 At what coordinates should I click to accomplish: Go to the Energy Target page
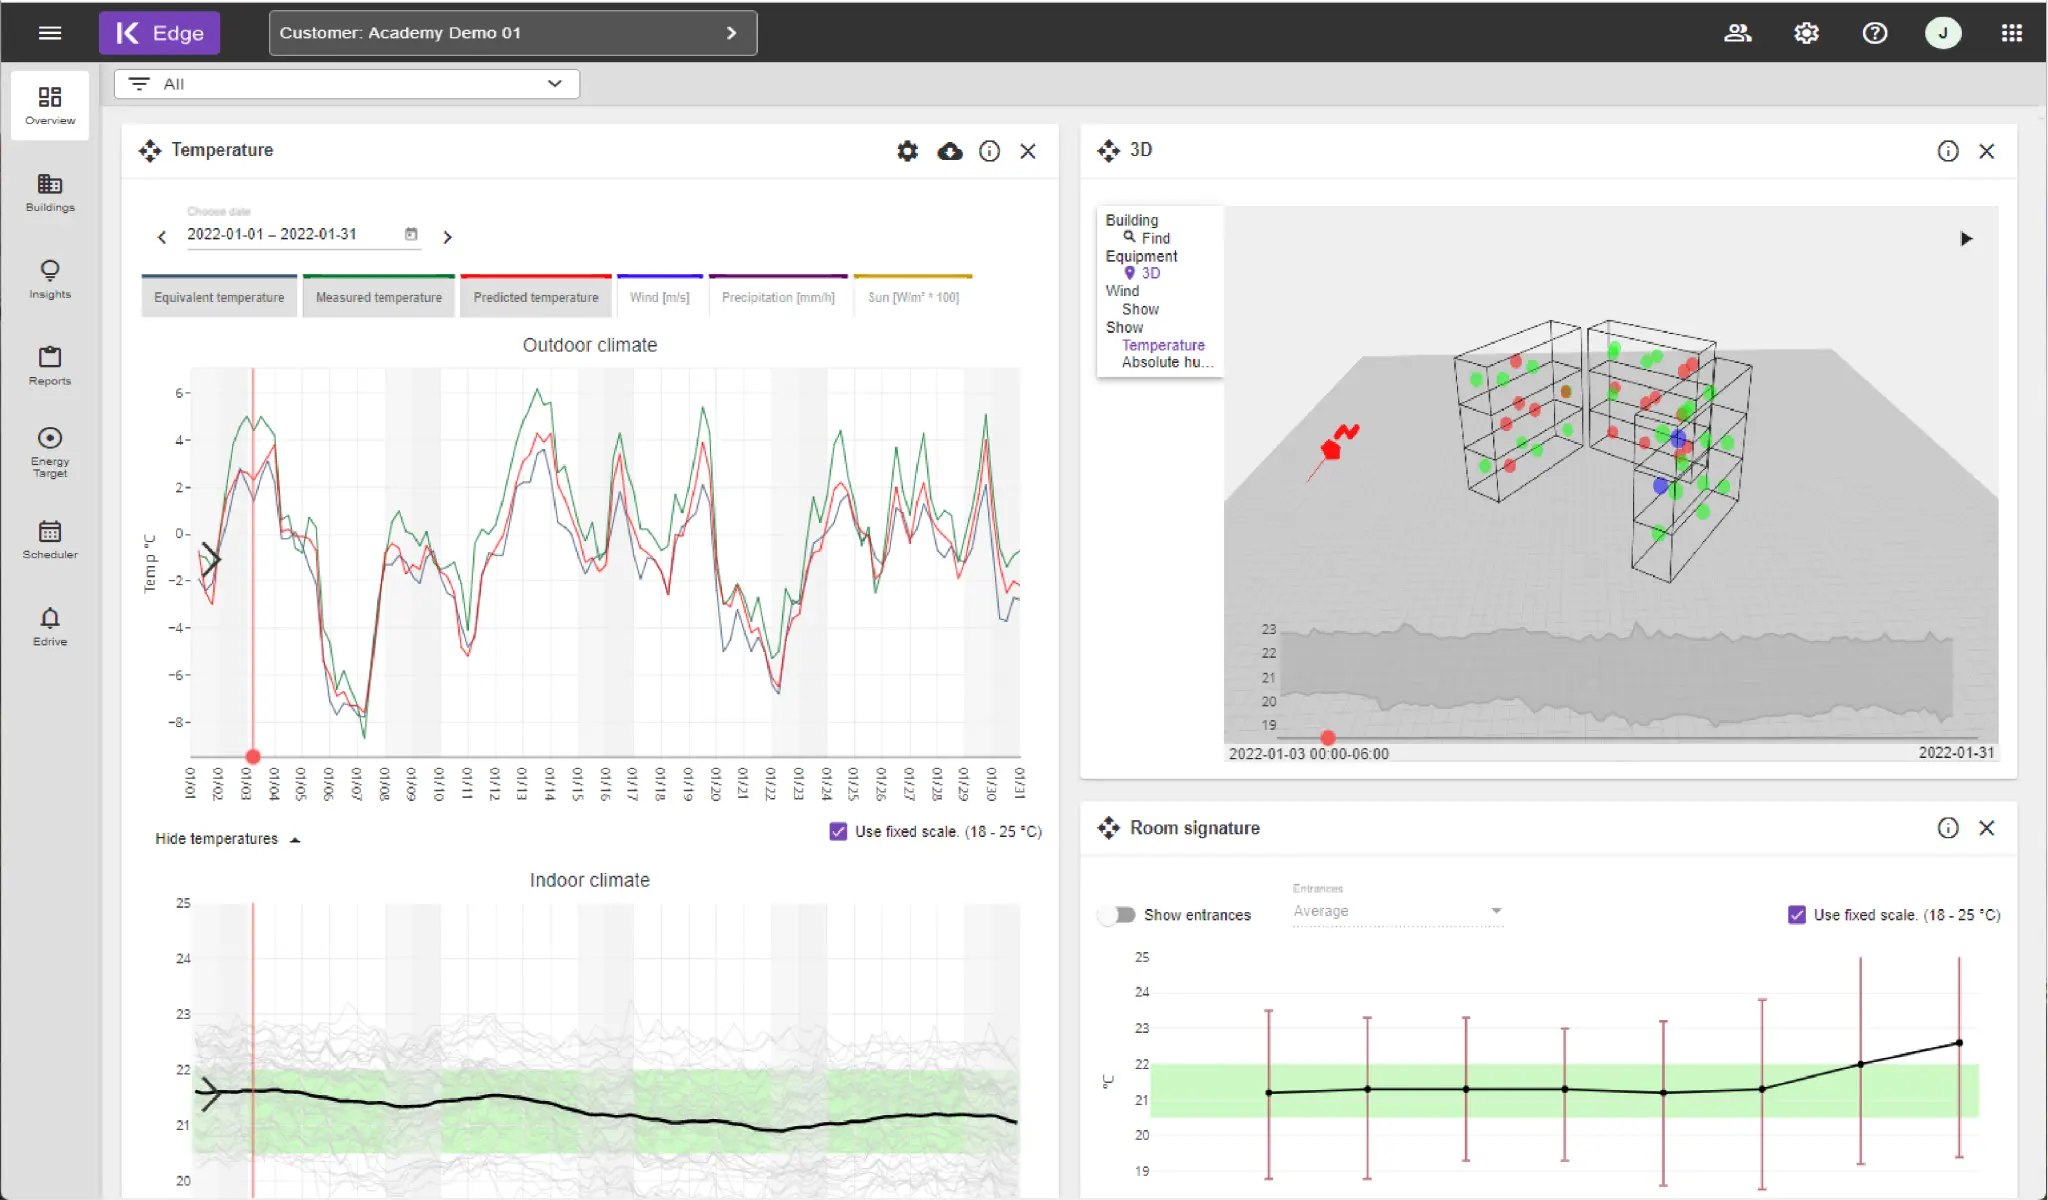[50, 452]
